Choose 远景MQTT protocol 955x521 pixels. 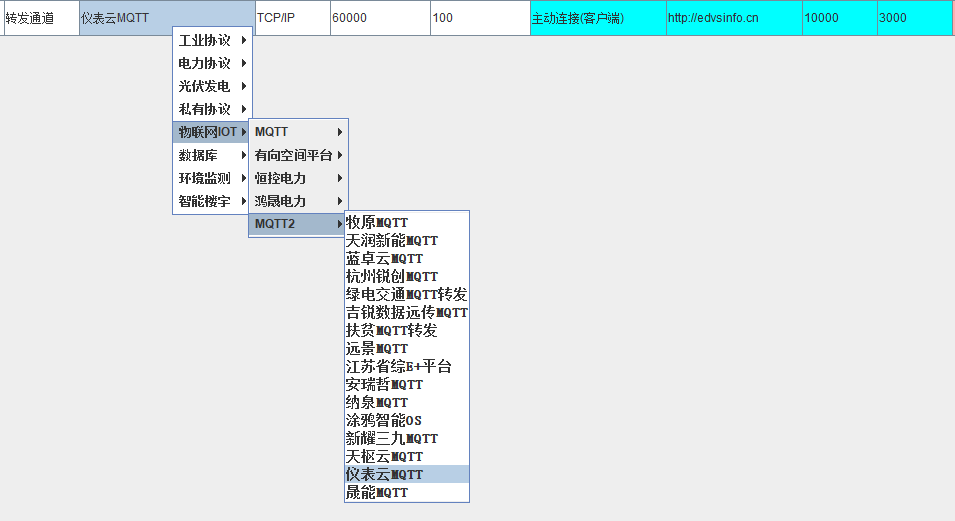coord(407,349)
